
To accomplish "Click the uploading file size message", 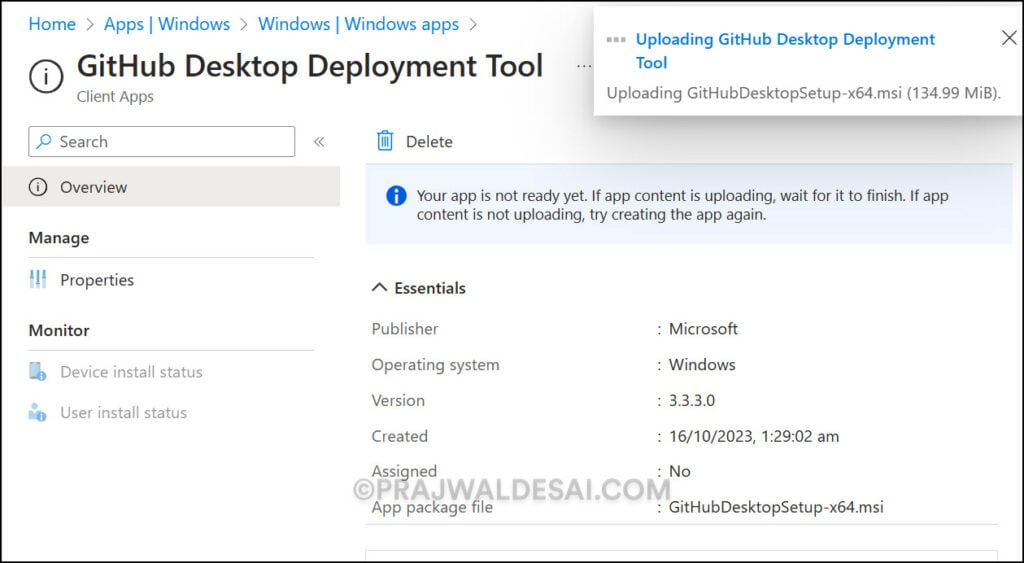I will (x=803, y=93).
